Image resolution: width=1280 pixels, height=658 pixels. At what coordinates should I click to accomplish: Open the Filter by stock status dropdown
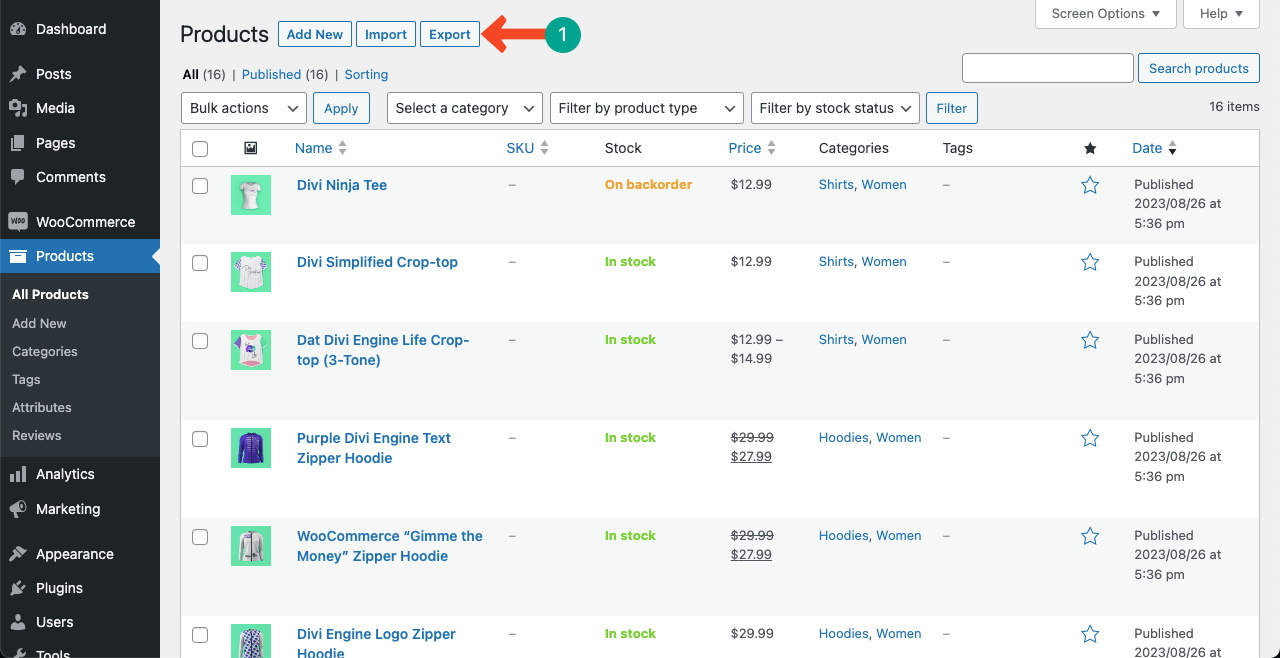pos(835,108)
